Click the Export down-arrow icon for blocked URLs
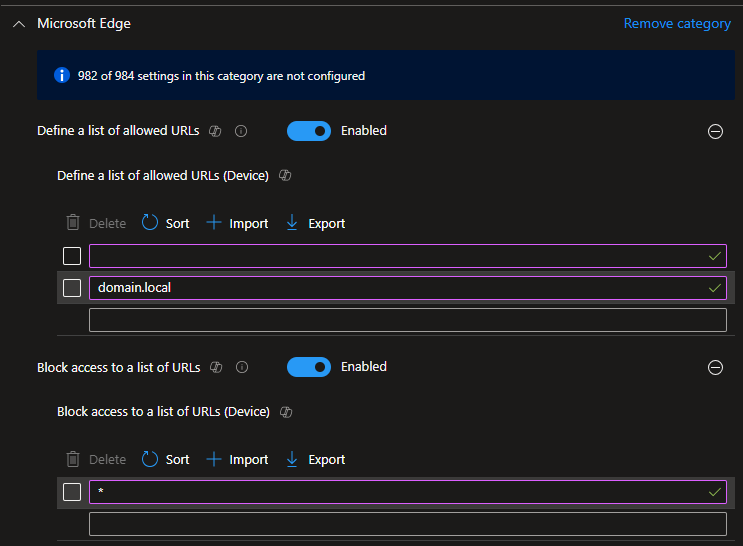 pos(292,459)
